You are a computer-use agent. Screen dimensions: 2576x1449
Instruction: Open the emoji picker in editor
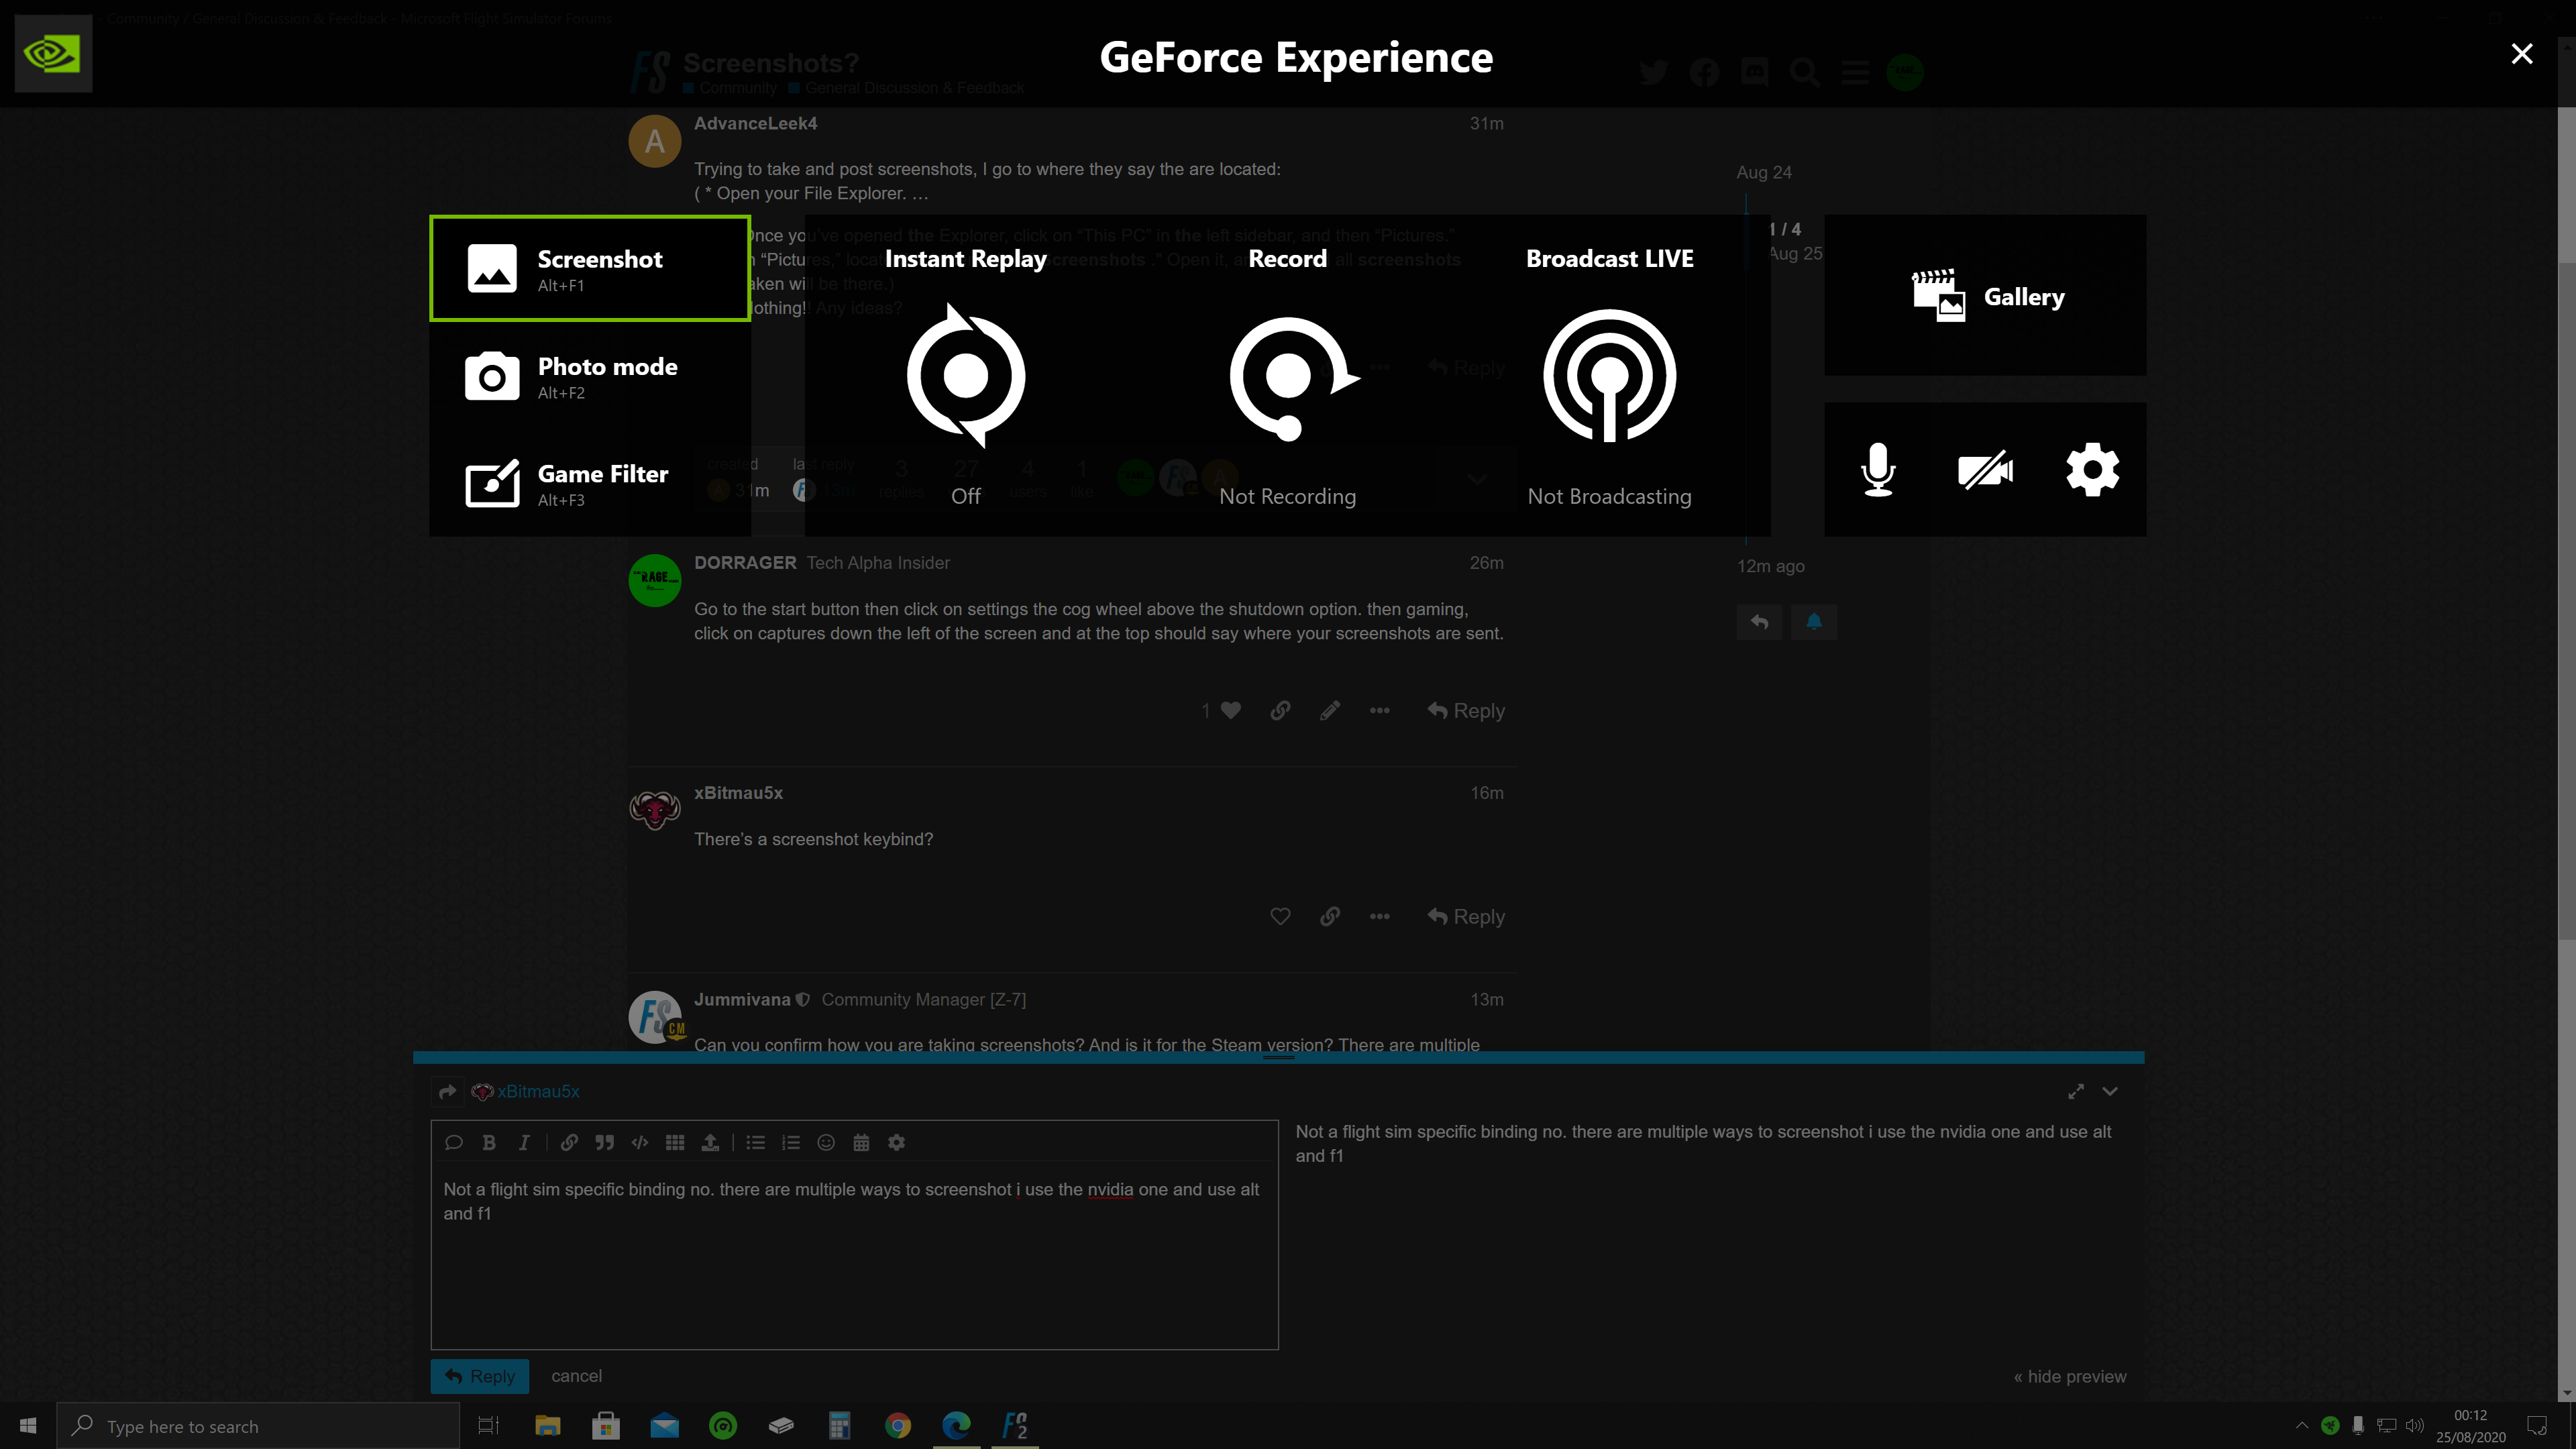click(826, 1142)
